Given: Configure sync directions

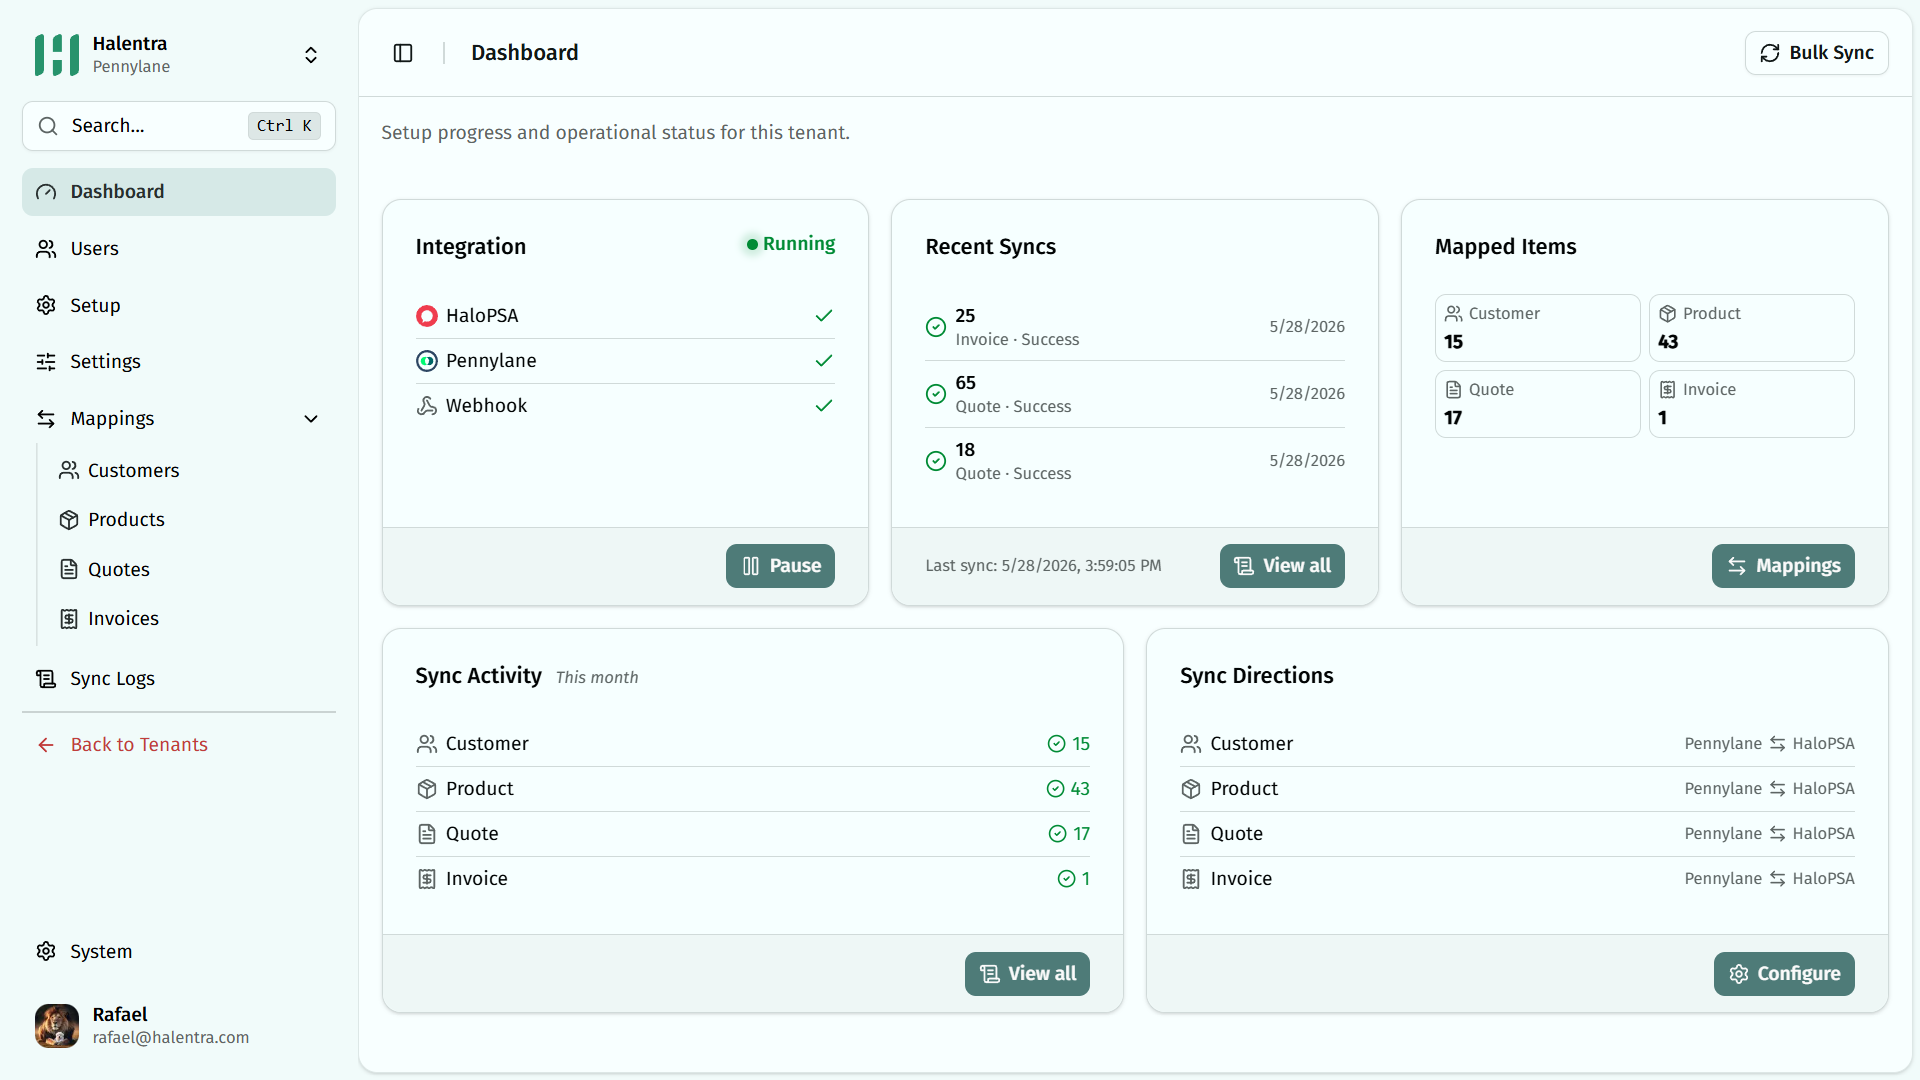Looking at the screenshot, I should [1784, 974].
